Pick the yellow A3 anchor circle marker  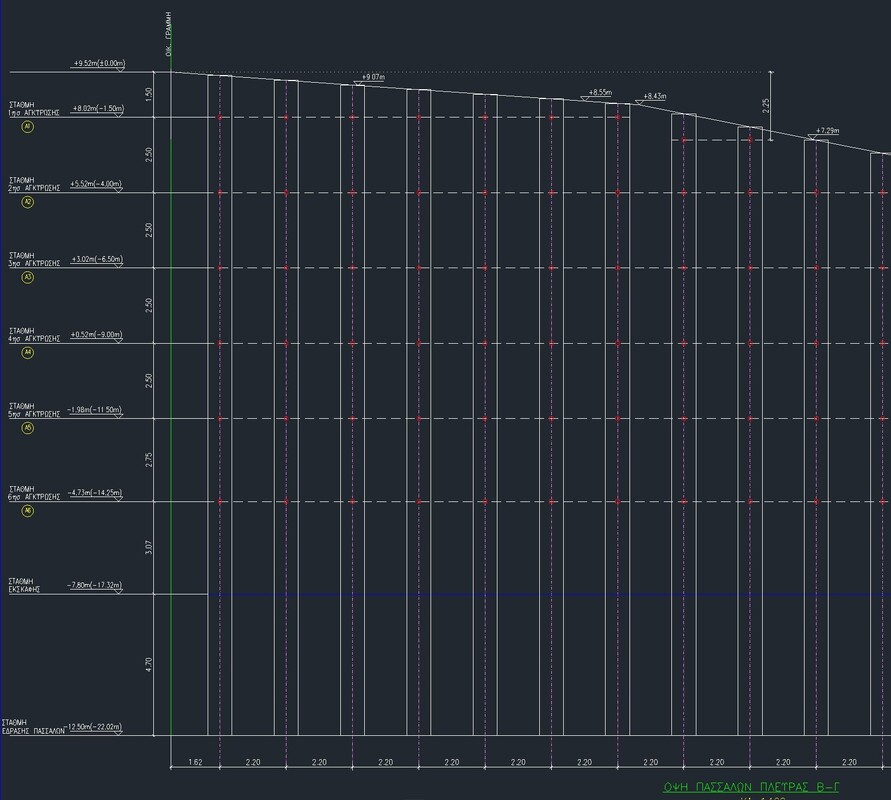coord(28,277)
